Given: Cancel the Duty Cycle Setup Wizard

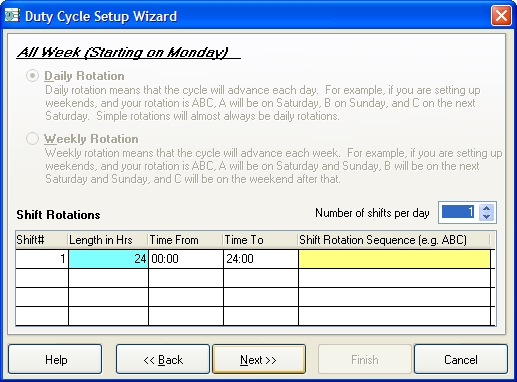Looking at the screenshot, I should coord(461,359).
